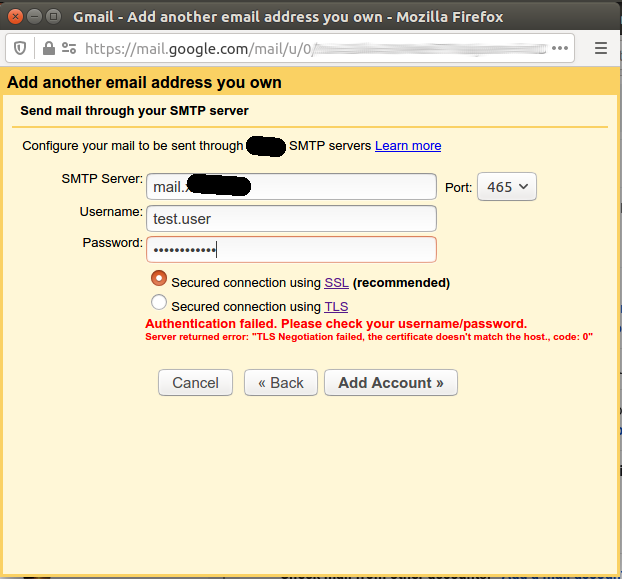
Task: Click the shield tracking protection icon
Action: pos(20,48)
